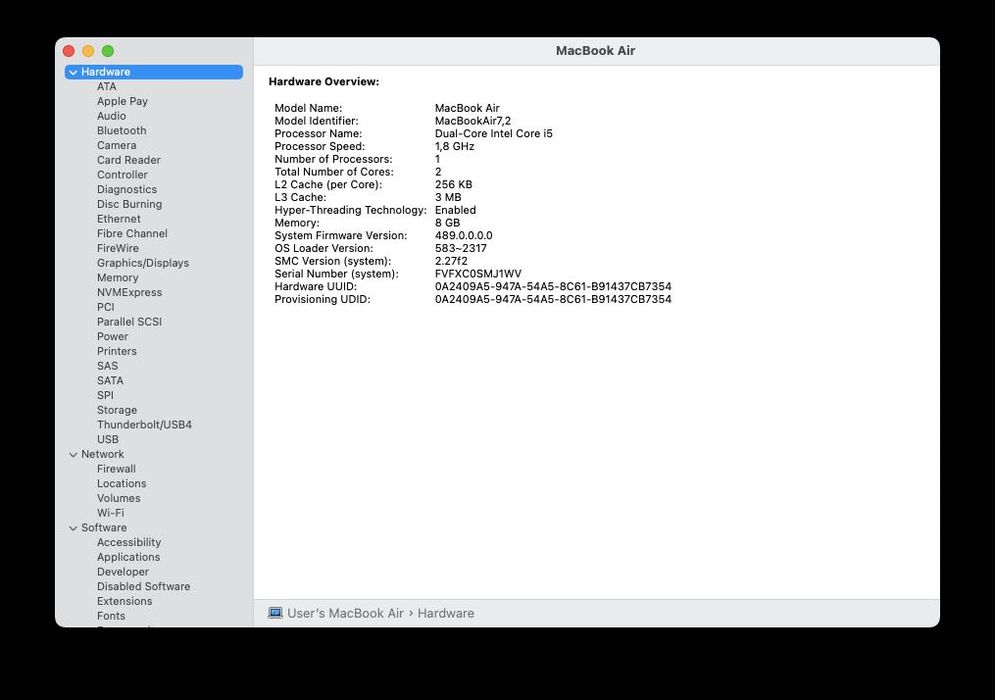This screenshot has width=995, height=700.
Task: Select Parallel SCSI in the sidebar
Action: coord(129,321)
